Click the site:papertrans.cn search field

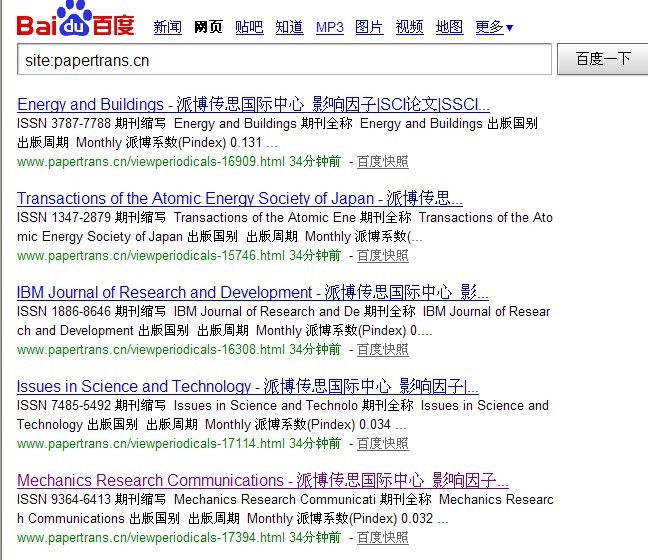pyautogui.click(x=284, y=60)
